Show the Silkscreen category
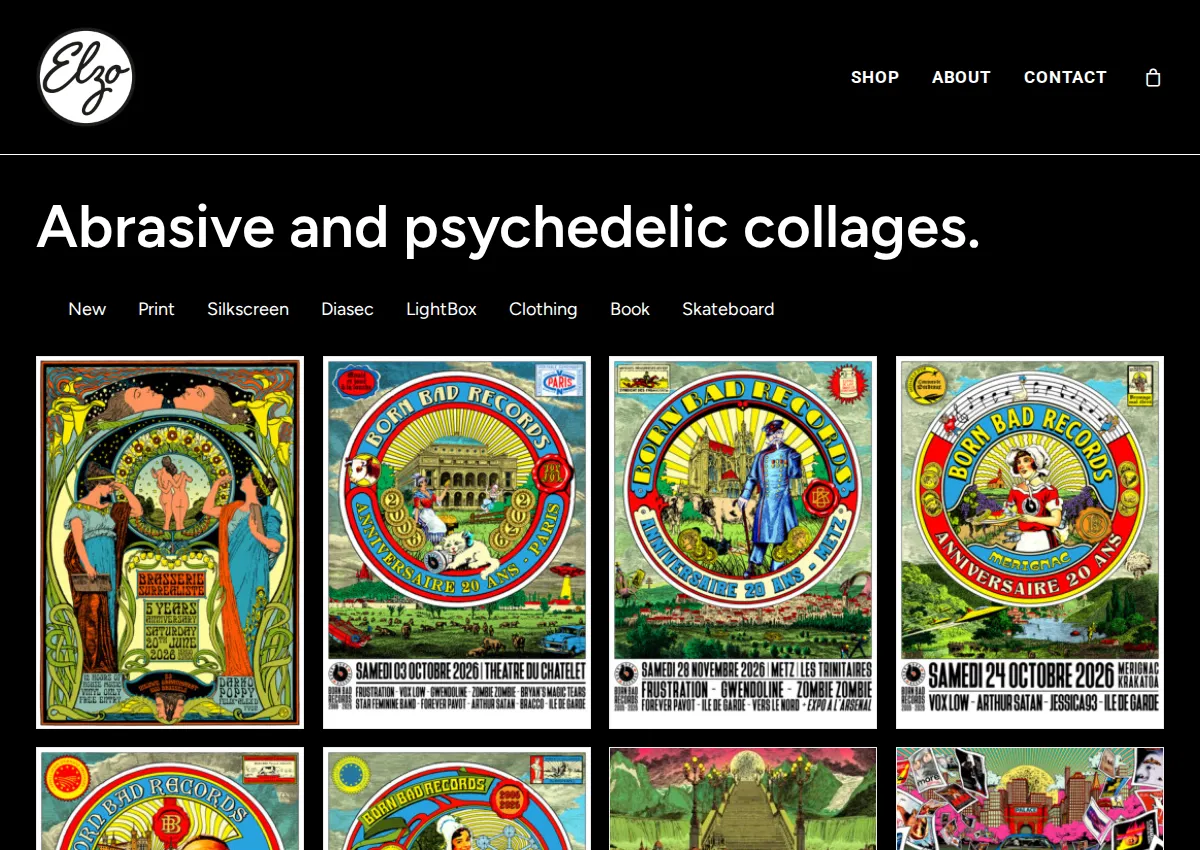1200x850 pixels. pyautogui.click(x=248, y=309)
